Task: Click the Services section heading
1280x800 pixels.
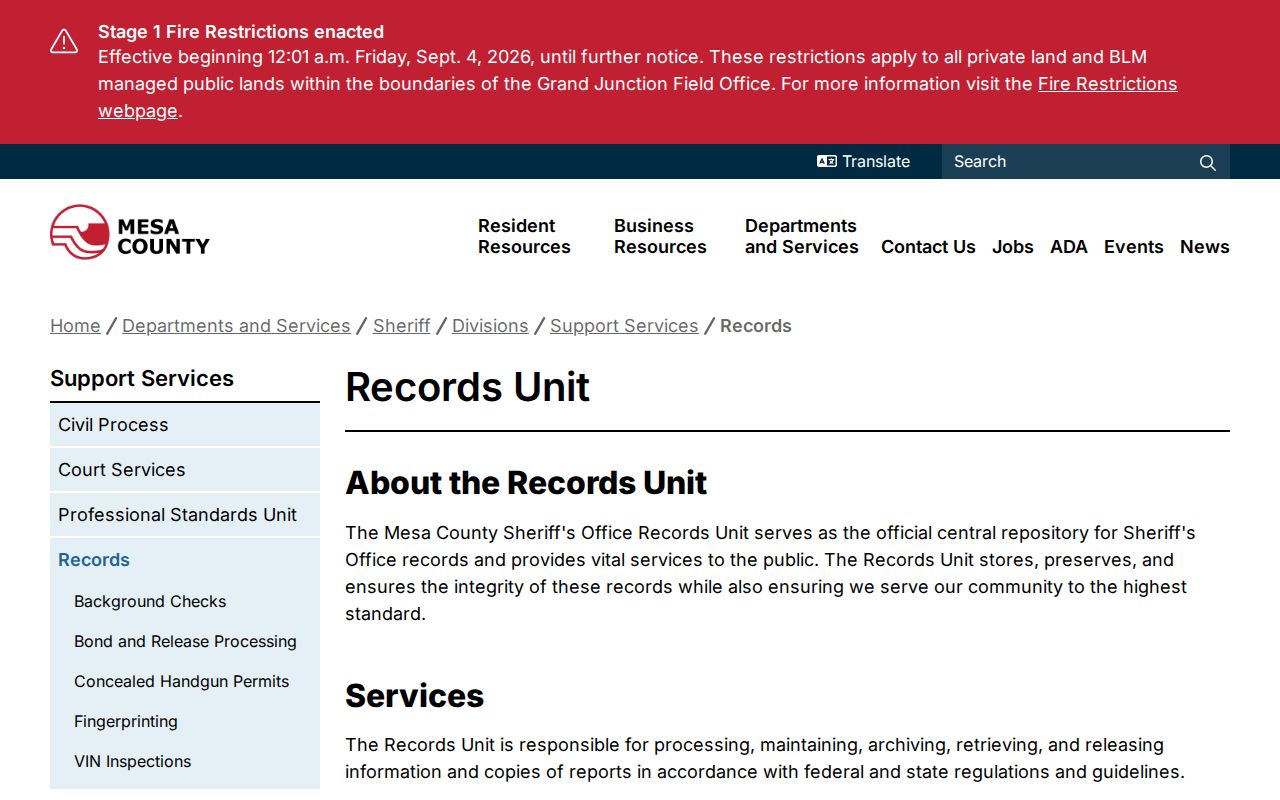Action: point(415,696)
